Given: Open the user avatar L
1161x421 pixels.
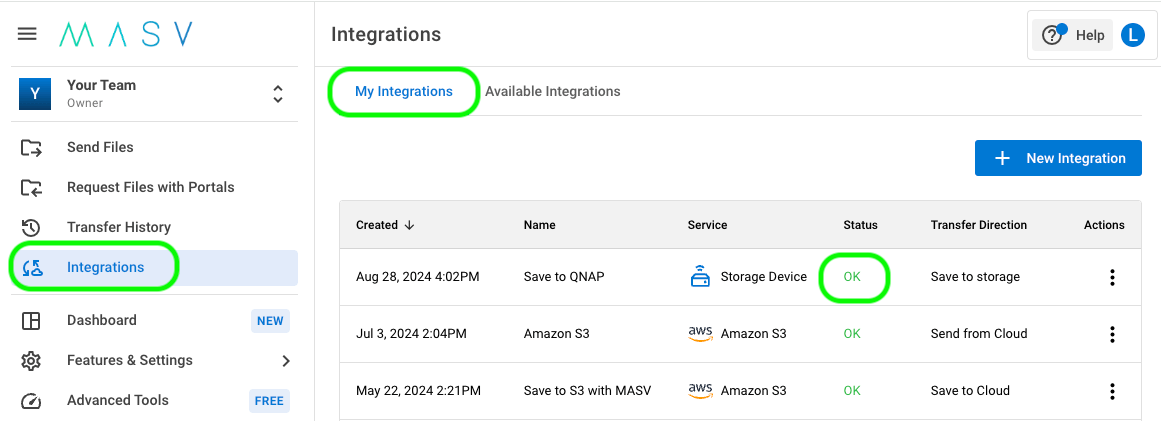Looking at the screenshot, I should (1132, 35).
